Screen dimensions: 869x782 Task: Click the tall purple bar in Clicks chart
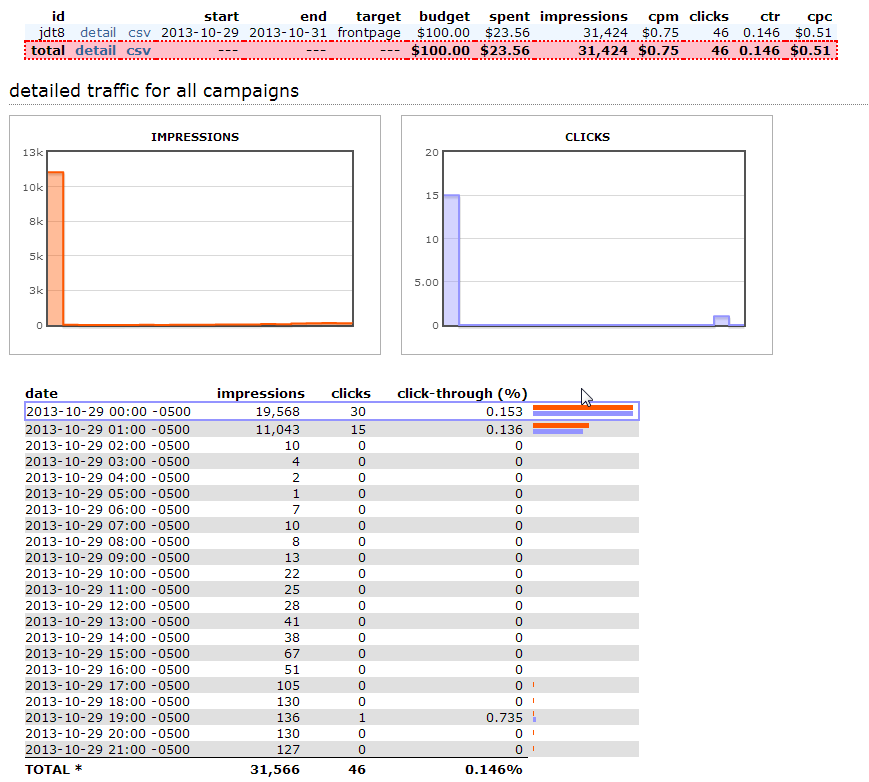tap(451, 260)
